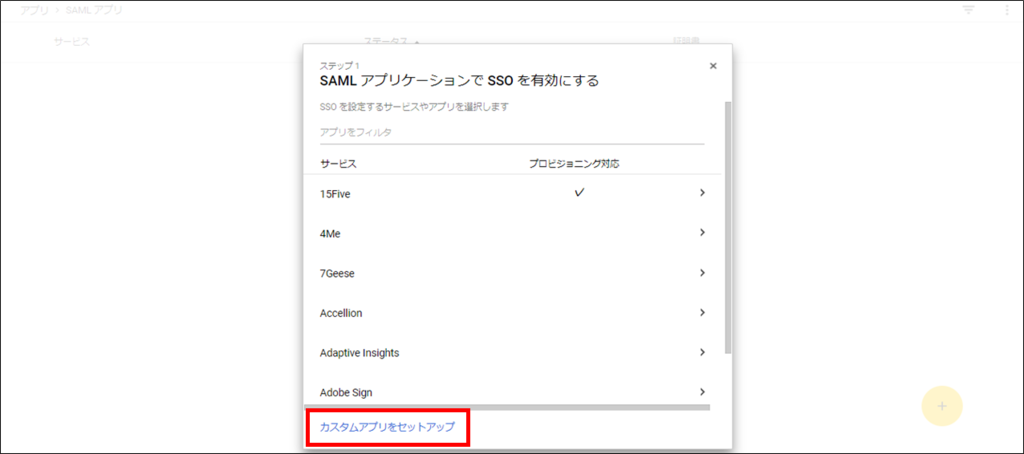Select the Accellion service name
The height and width of the screenshot is (454, 1024).
341,314
